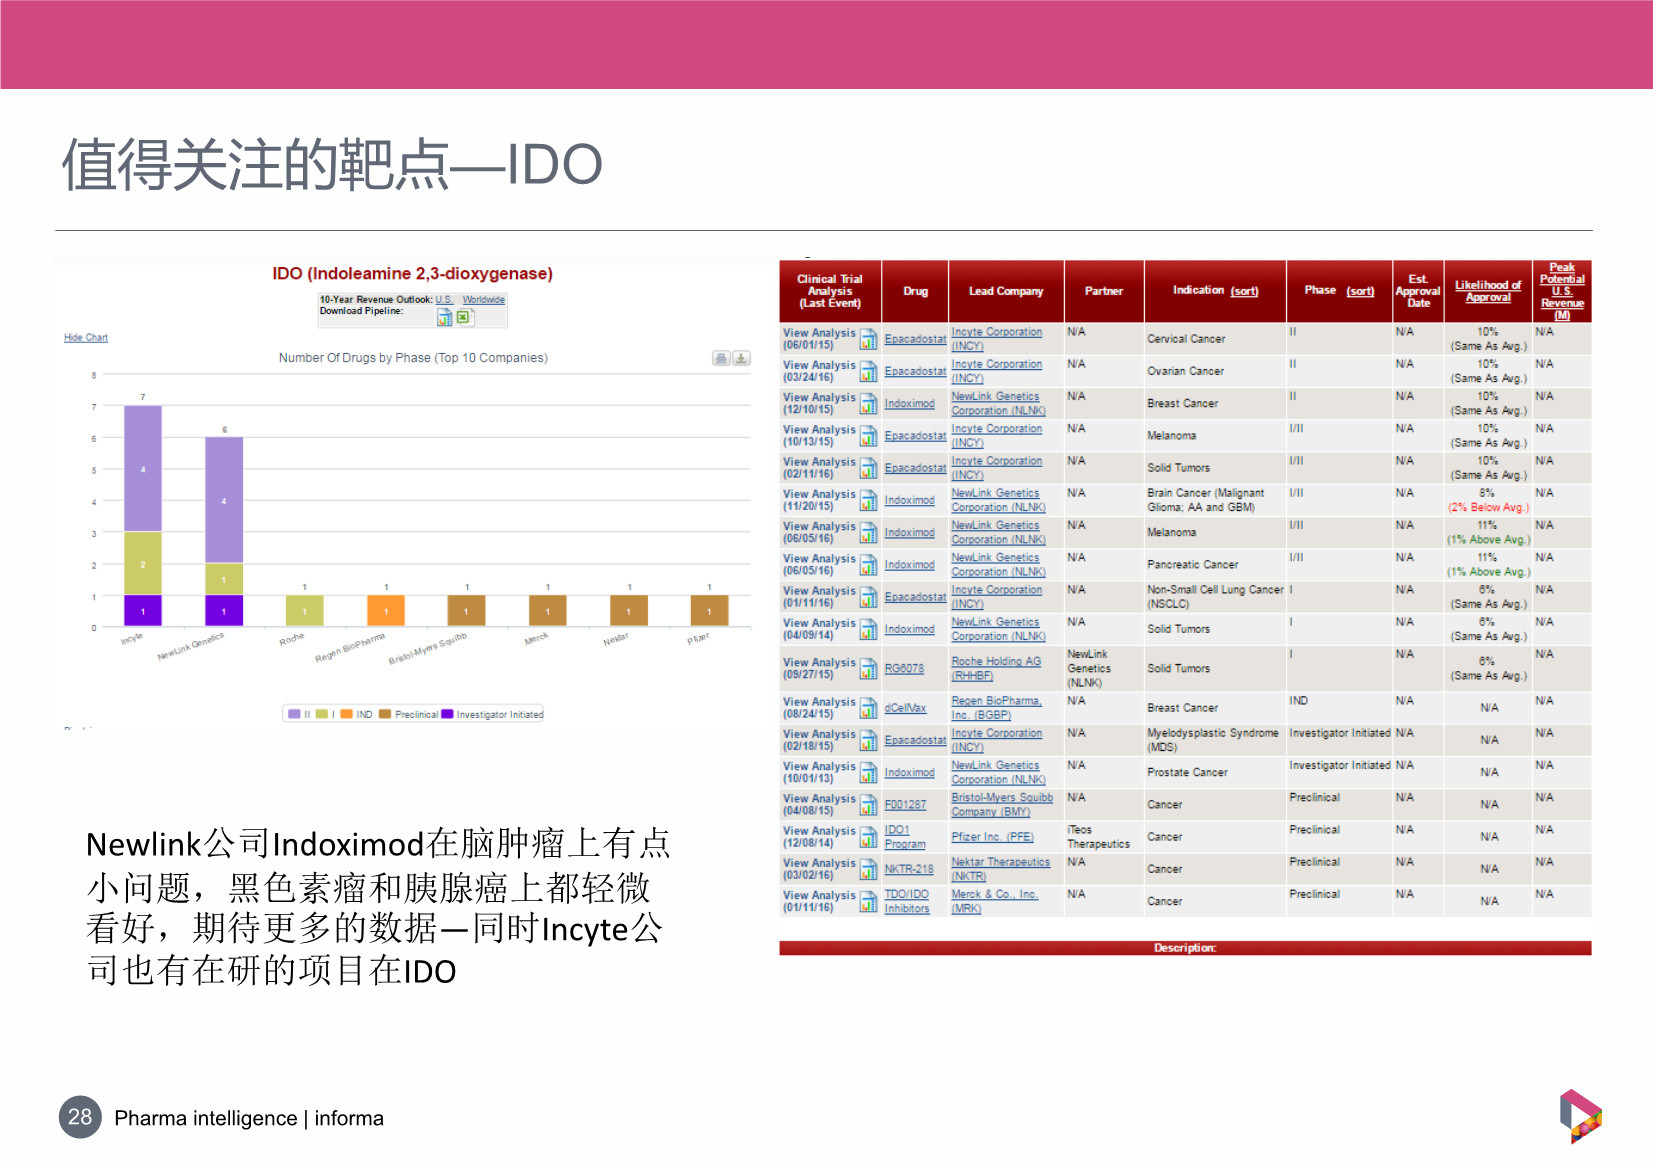Open analysis icon for 02/11/16 row
Screen dimensions: 1653x1169
coord(868,468)
